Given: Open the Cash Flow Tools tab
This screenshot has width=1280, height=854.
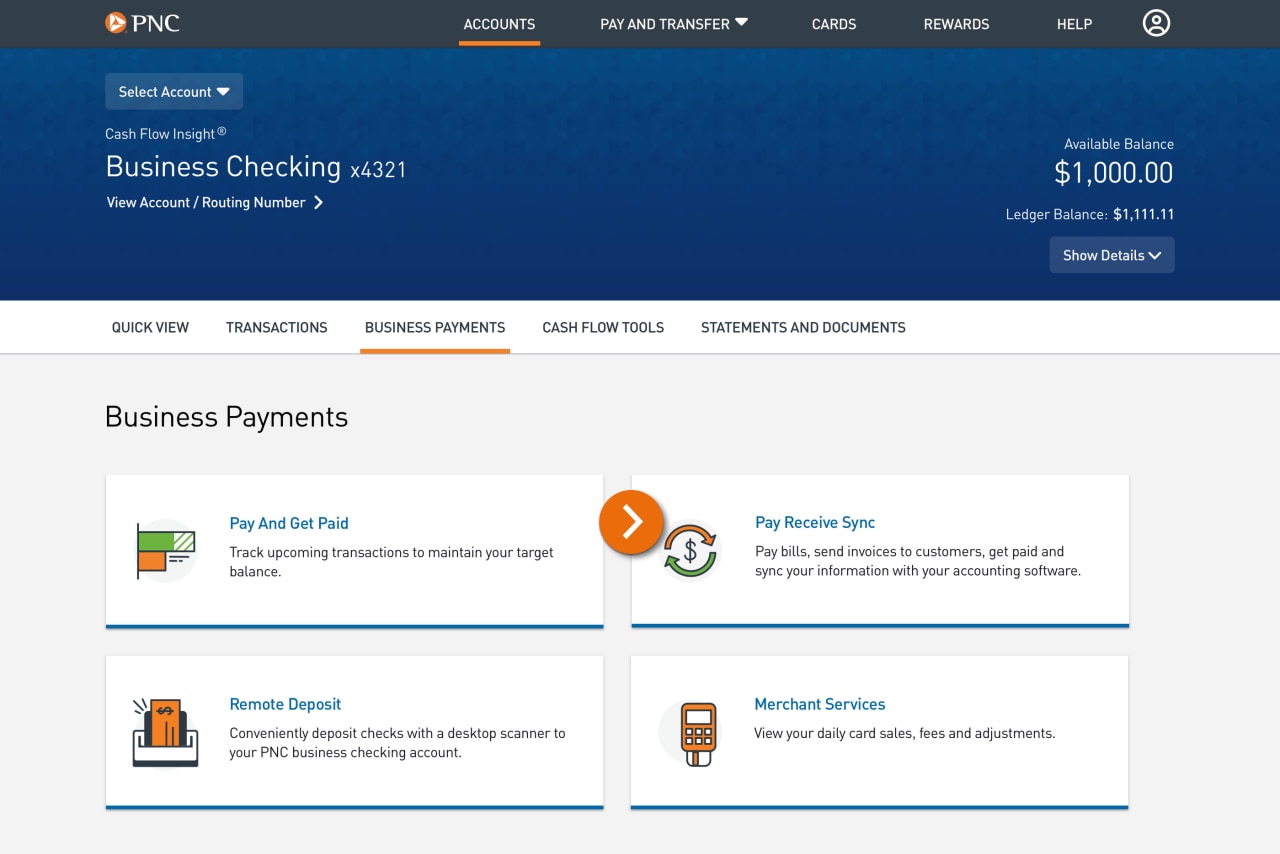Looking at the screenshot, I should (602, 327).
